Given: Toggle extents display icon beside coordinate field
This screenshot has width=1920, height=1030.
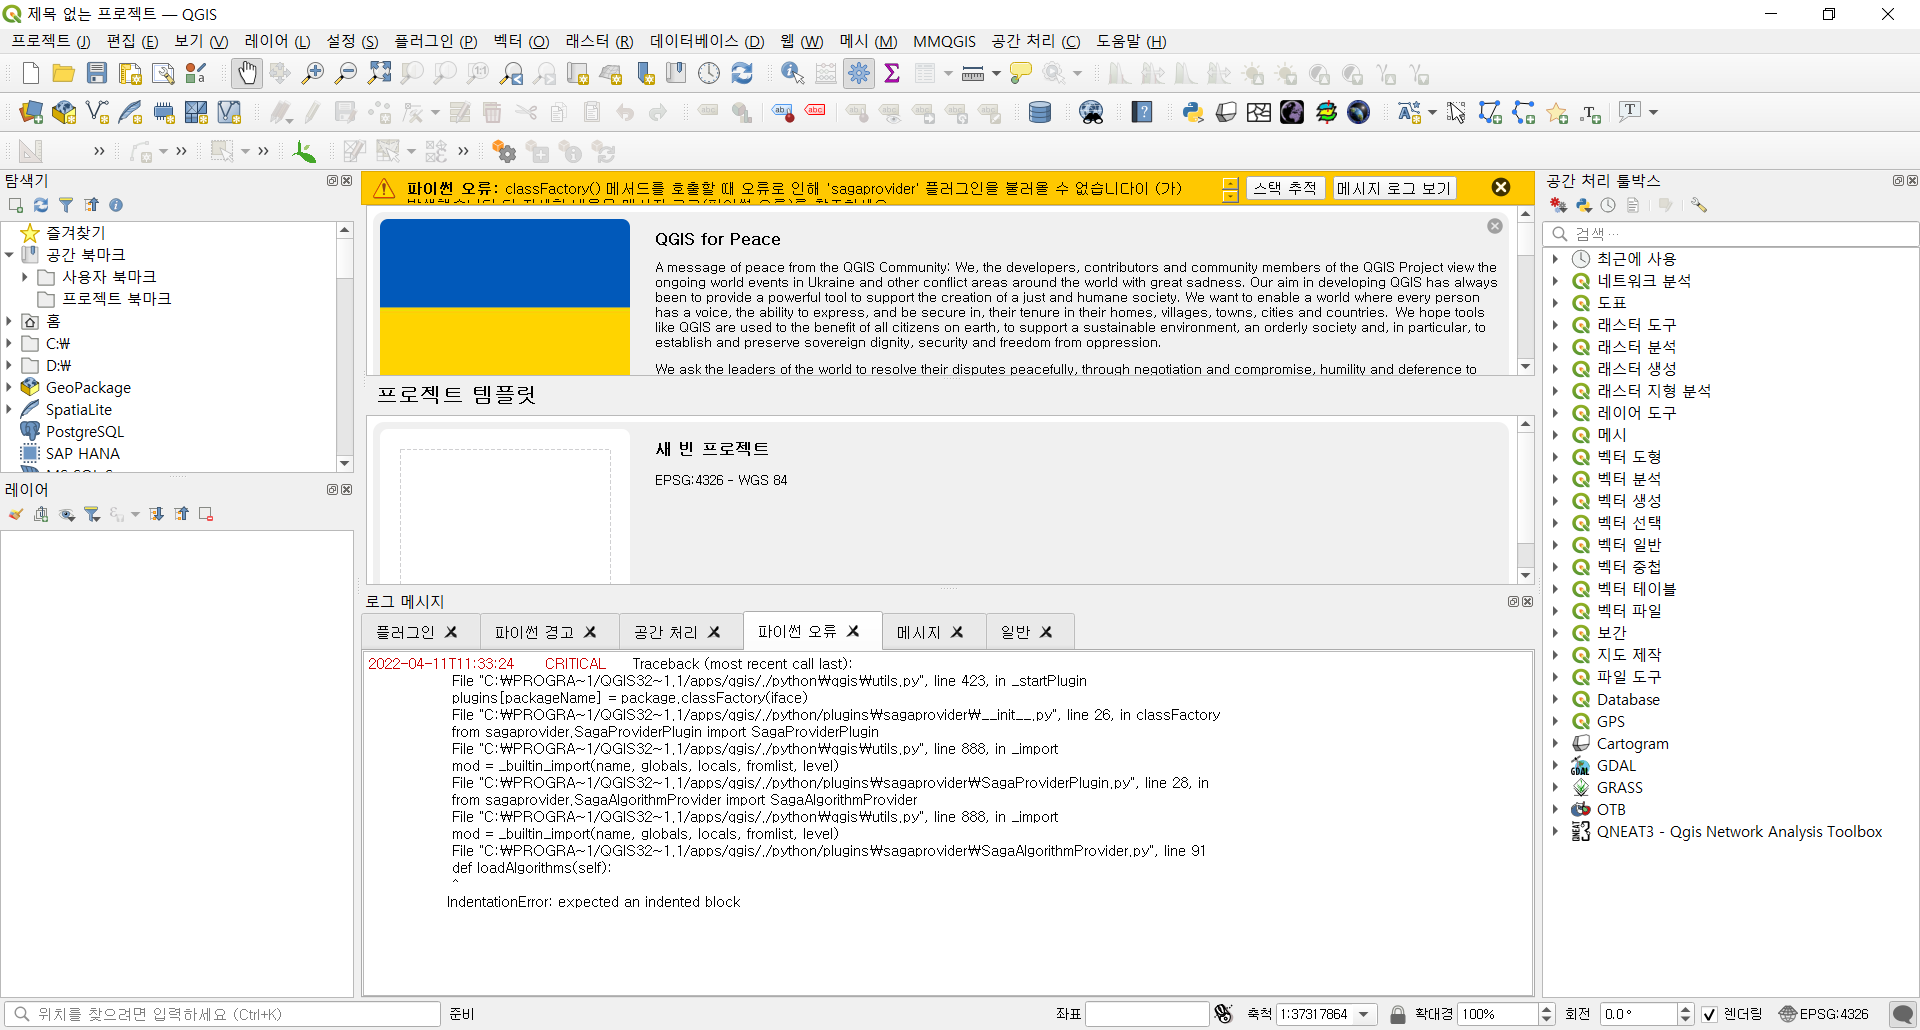Looking at the screenshot, I should tap(1223, 1014).
